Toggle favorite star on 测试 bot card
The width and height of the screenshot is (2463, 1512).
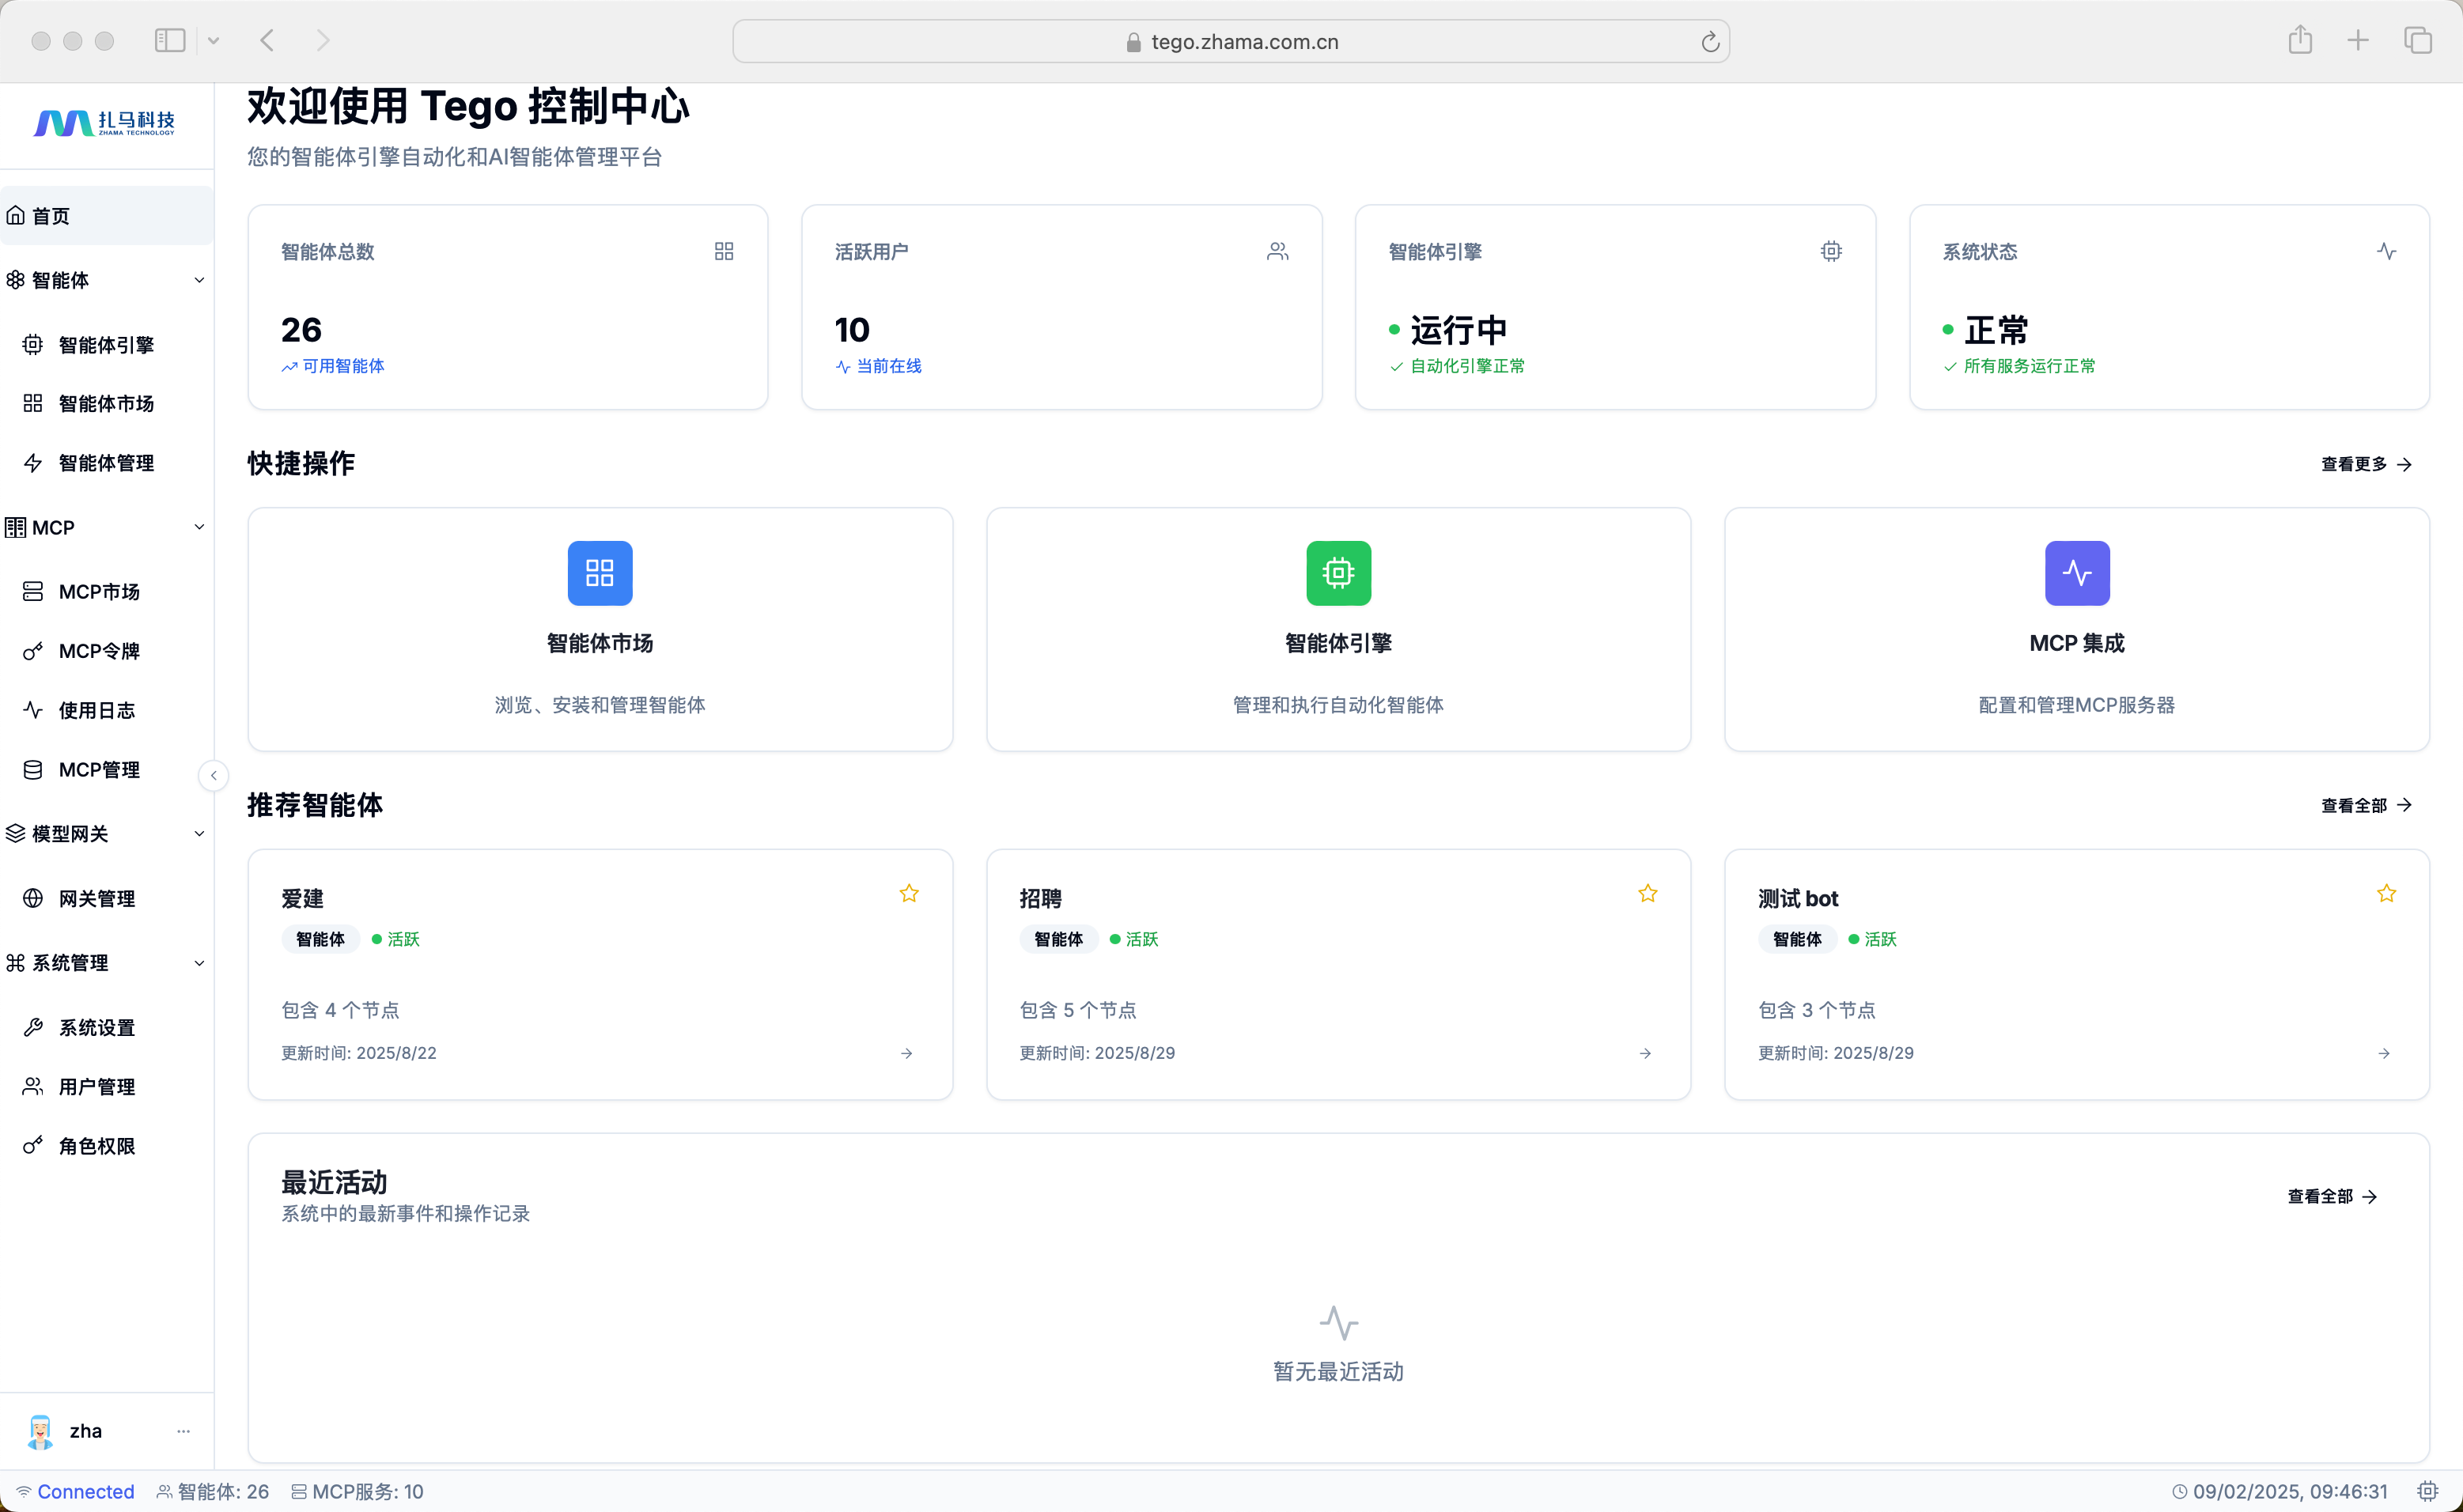(x=2386, y=894)
